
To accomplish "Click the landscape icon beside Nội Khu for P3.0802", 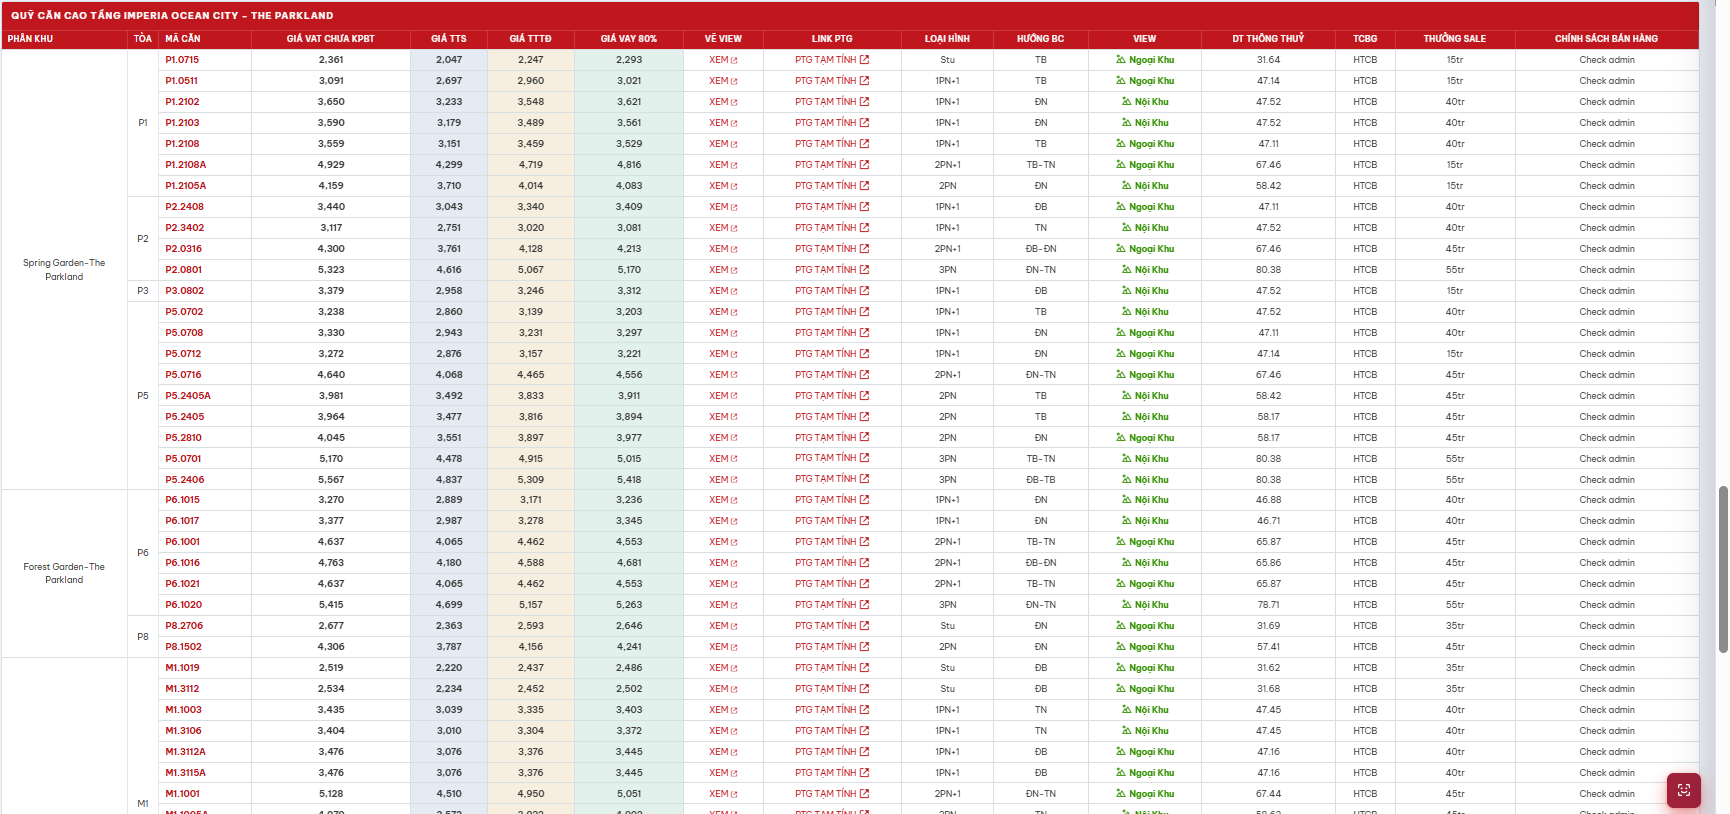I will coord(1127,291).
